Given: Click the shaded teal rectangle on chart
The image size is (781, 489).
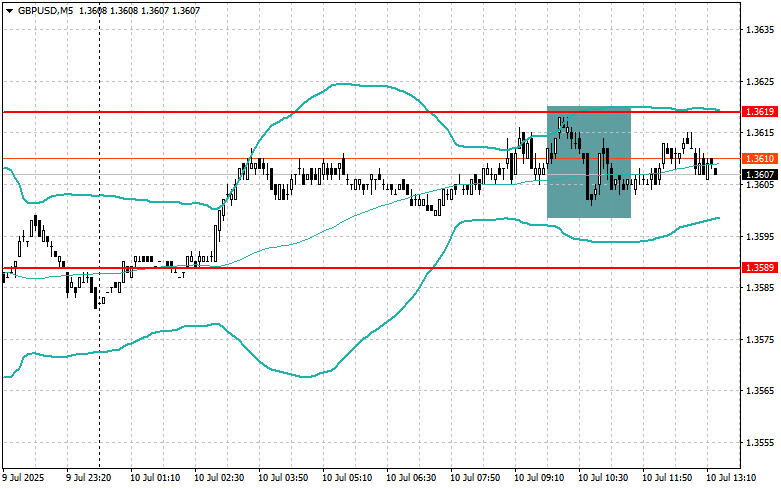Looking at the screenshot, I should click(x=589, y=162).
